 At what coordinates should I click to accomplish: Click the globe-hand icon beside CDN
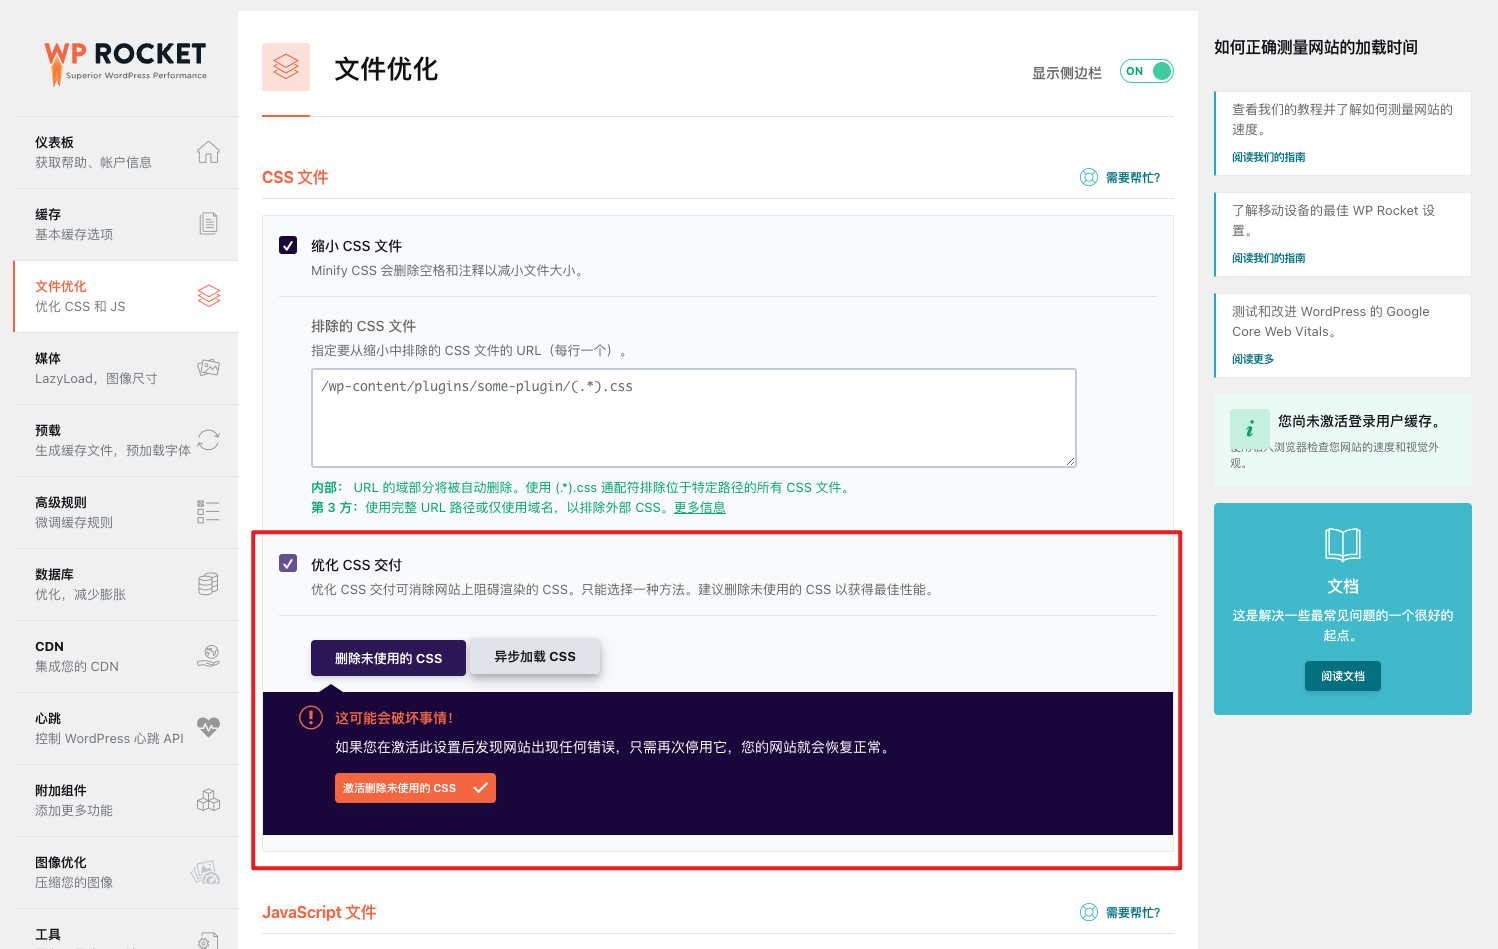(208, 656)
